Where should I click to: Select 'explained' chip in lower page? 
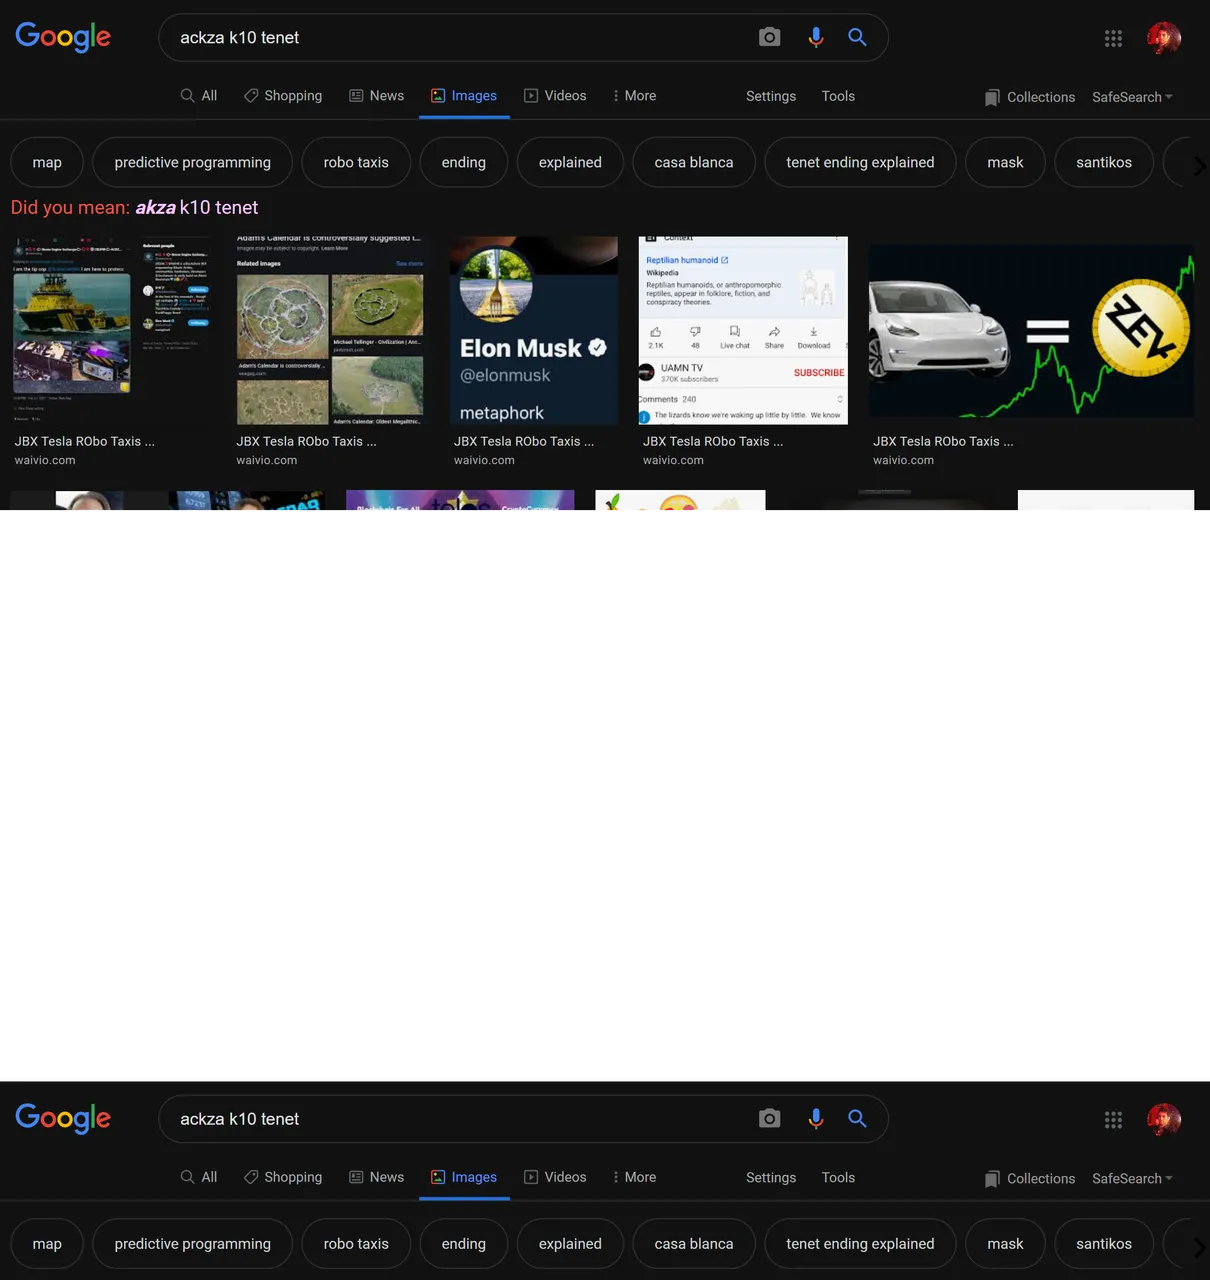click(x=570, y=1244)
